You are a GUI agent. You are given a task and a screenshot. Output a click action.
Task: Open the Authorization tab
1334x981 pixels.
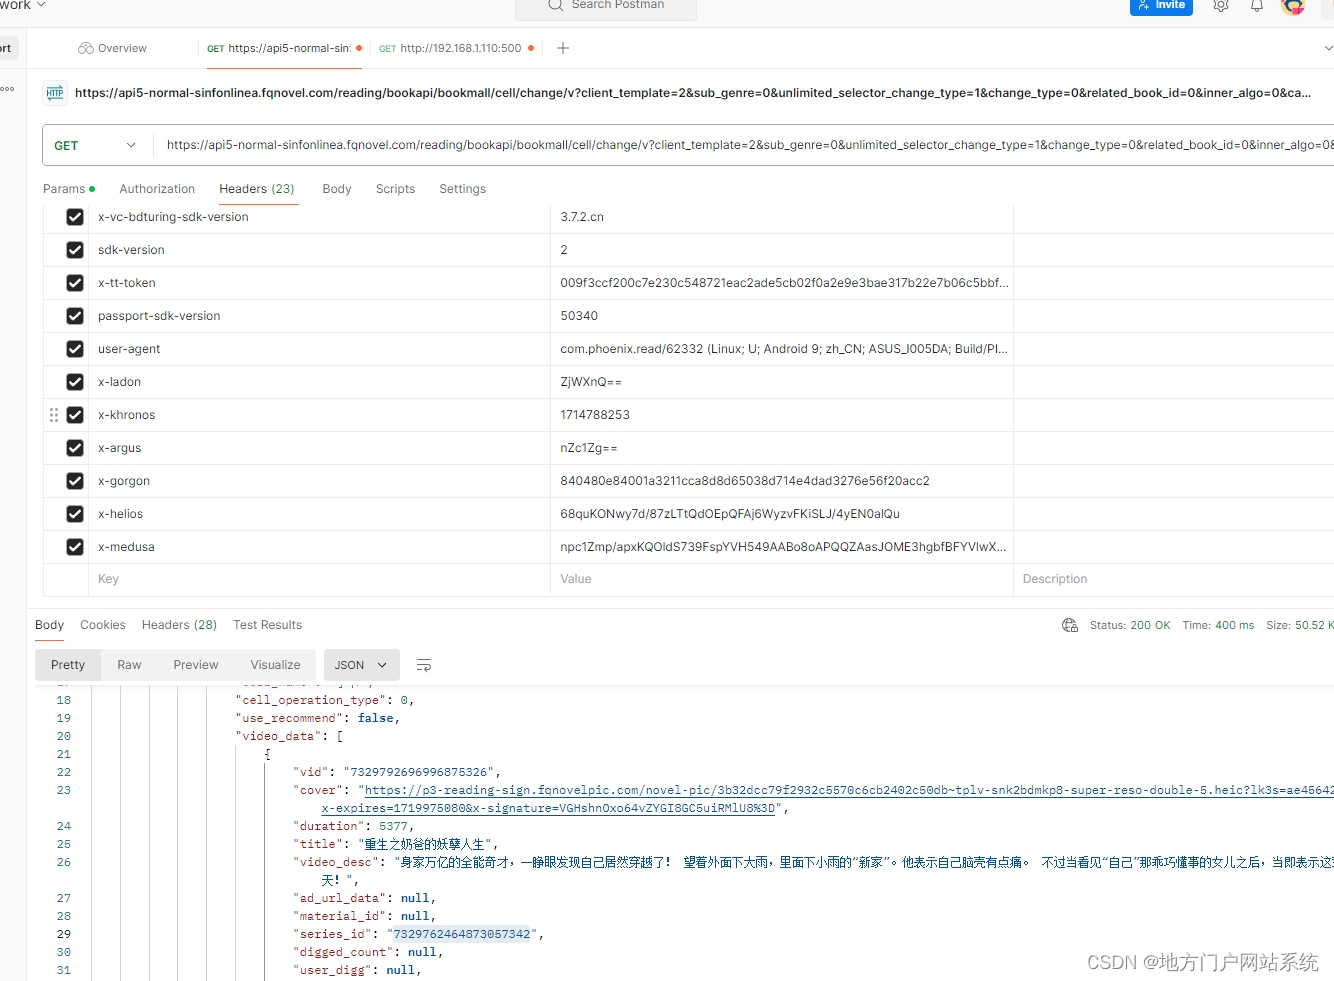(157, 189)
